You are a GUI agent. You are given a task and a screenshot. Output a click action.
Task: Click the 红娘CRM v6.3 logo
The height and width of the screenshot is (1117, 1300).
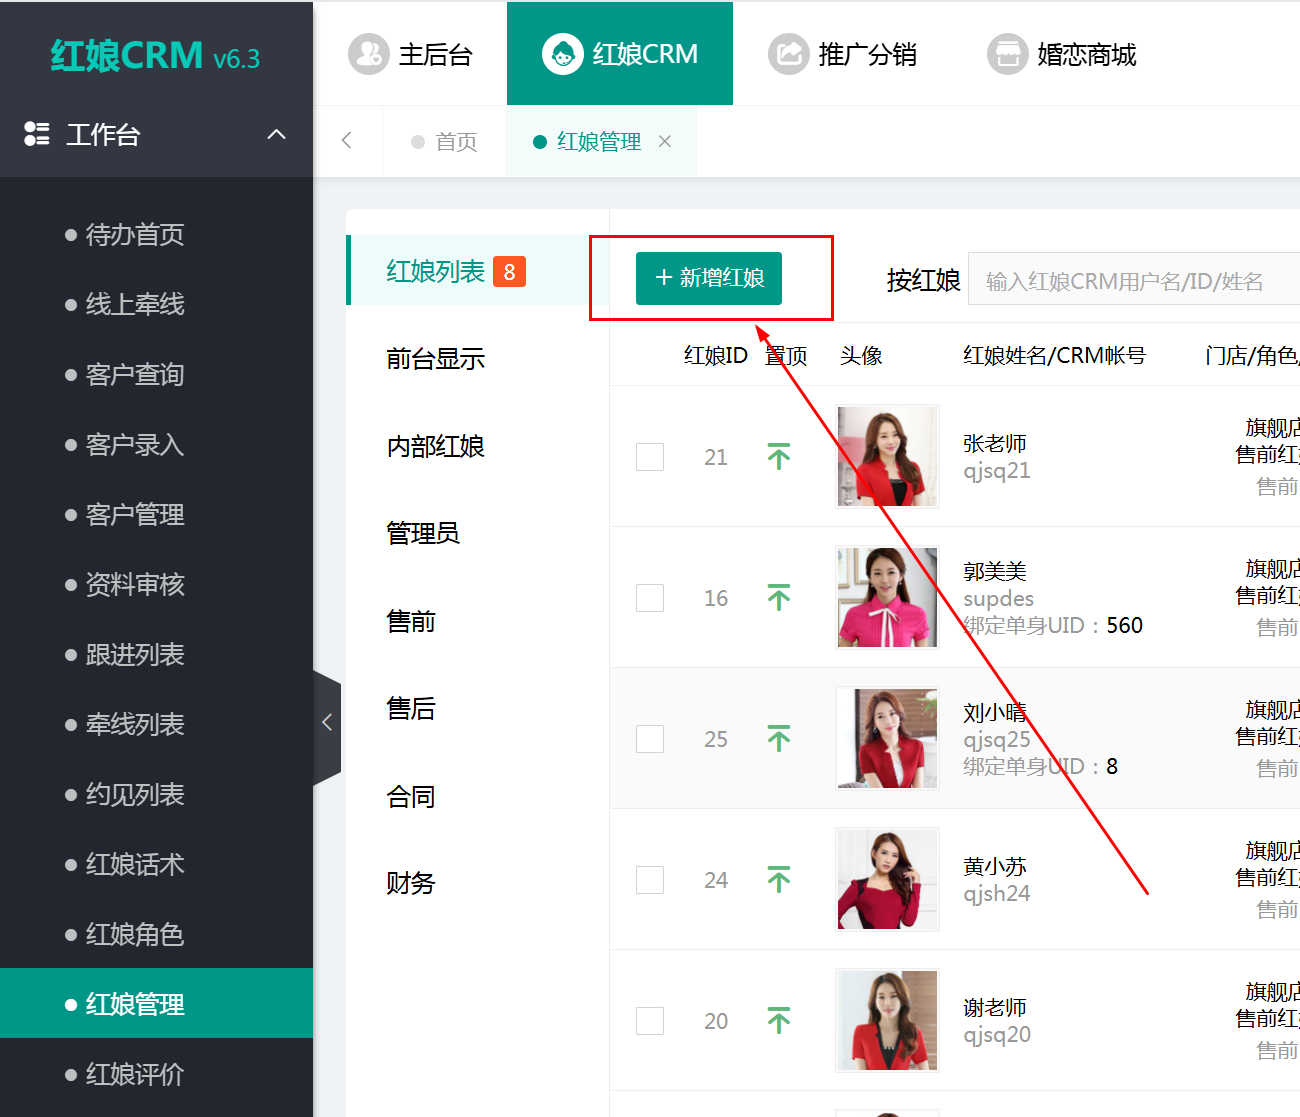click(x=155, y=56)
